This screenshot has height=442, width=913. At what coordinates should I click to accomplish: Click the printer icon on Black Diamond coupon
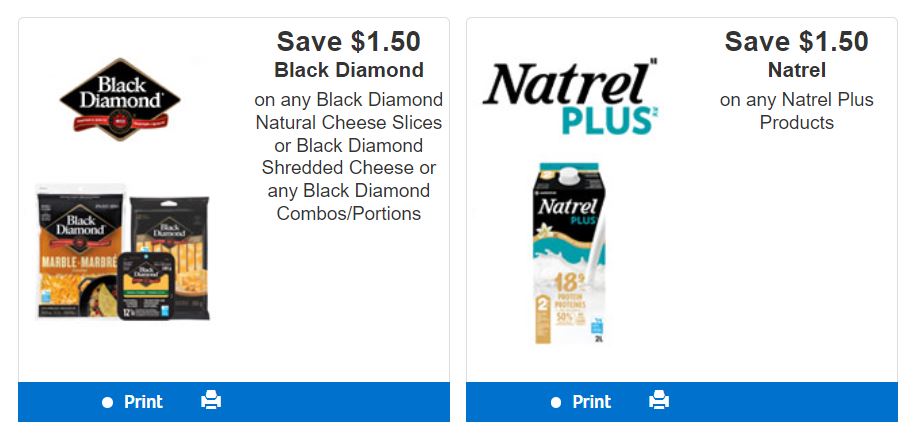click(211, 400)
